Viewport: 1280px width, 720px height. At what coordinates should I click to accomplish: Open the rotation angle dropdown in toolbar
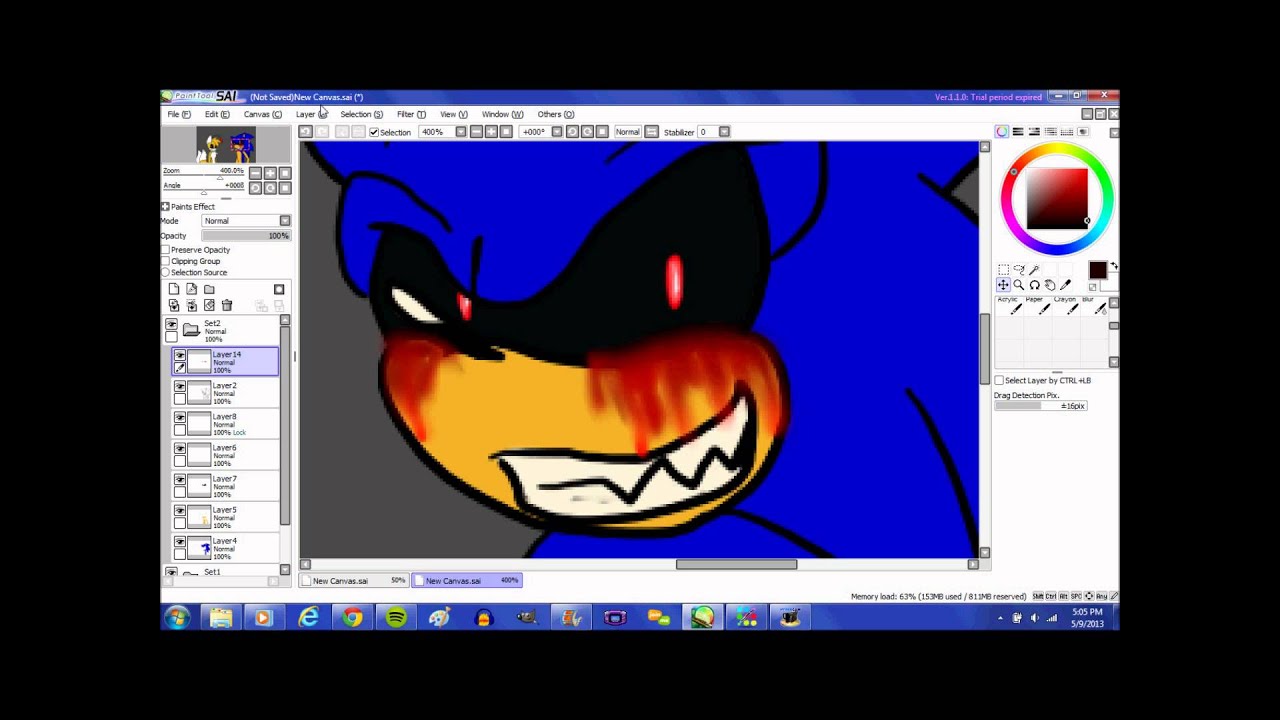tap(558, 132)
